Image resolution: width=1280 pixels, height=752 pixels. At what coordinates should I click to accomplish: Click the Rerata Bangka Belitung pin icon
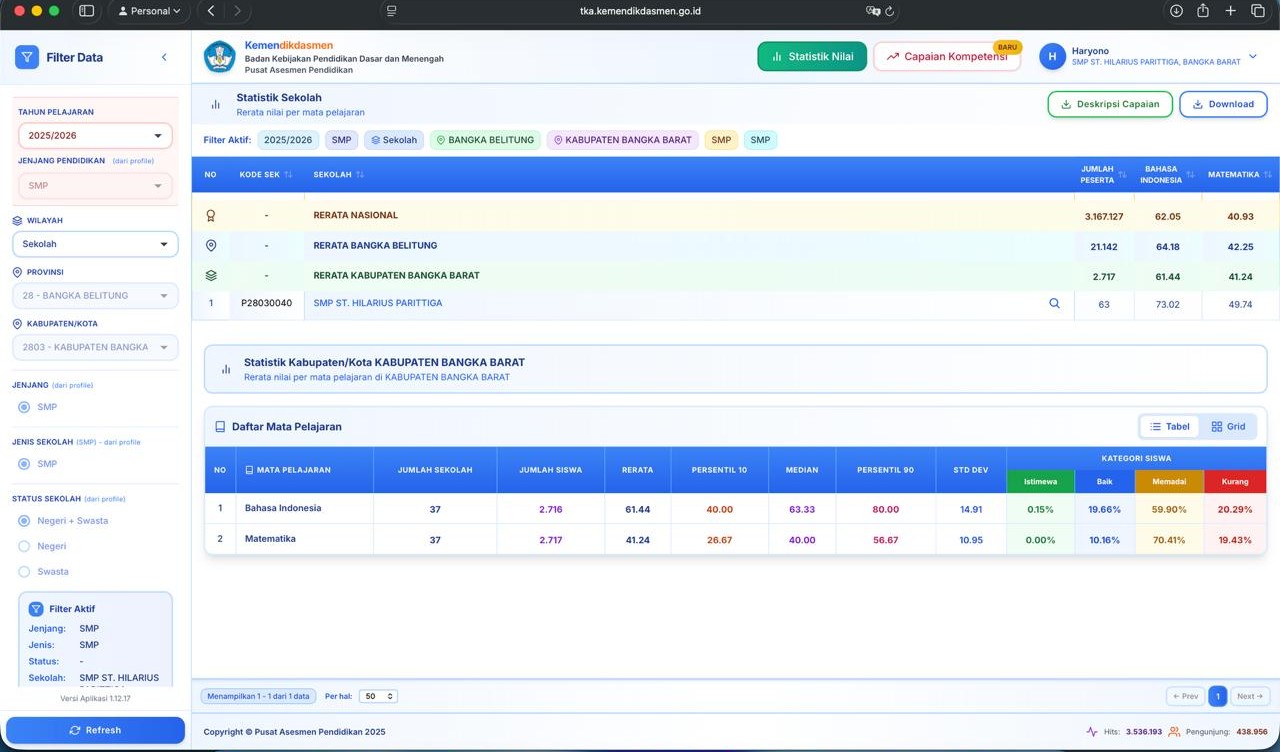210,245
